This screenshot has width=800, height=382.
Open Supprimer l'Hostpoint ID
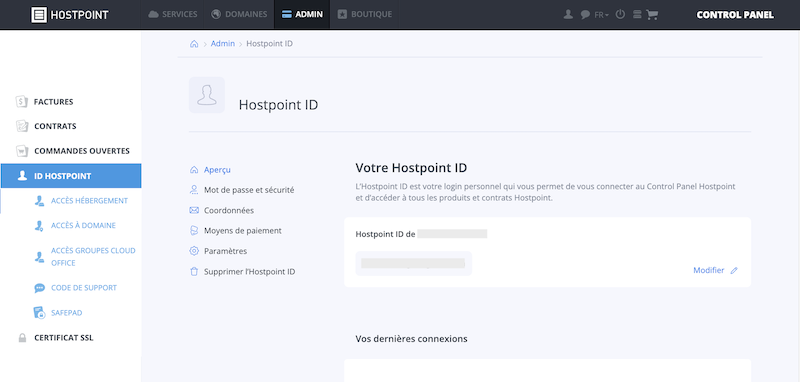coord(249,272)
